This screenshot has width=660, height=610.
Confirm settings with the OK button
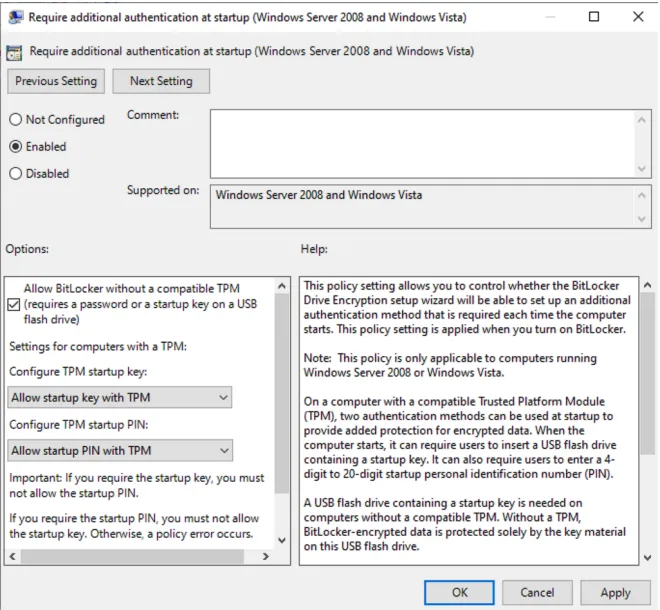point(459,592)
